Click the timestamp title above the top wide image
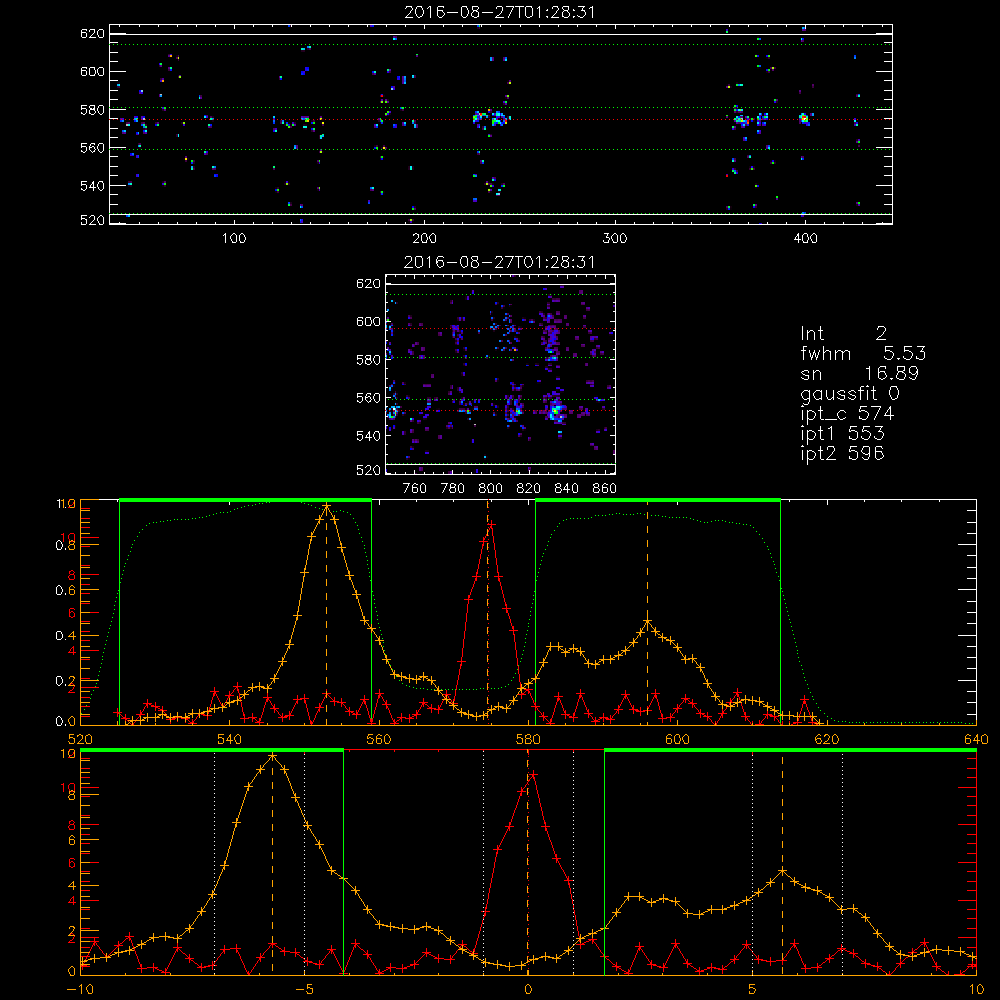 pos(499,12)
